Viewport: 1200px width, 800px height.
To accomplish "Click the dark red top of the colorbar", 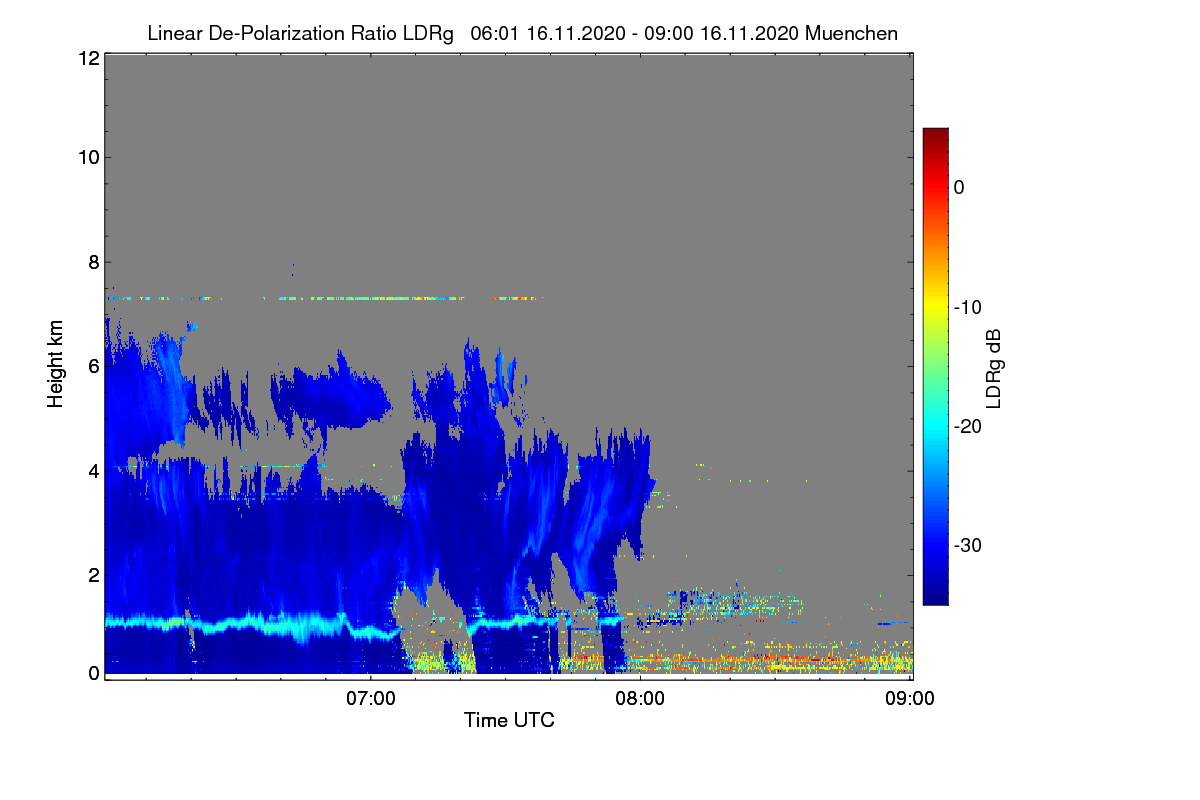I will [x=935, y=134].
